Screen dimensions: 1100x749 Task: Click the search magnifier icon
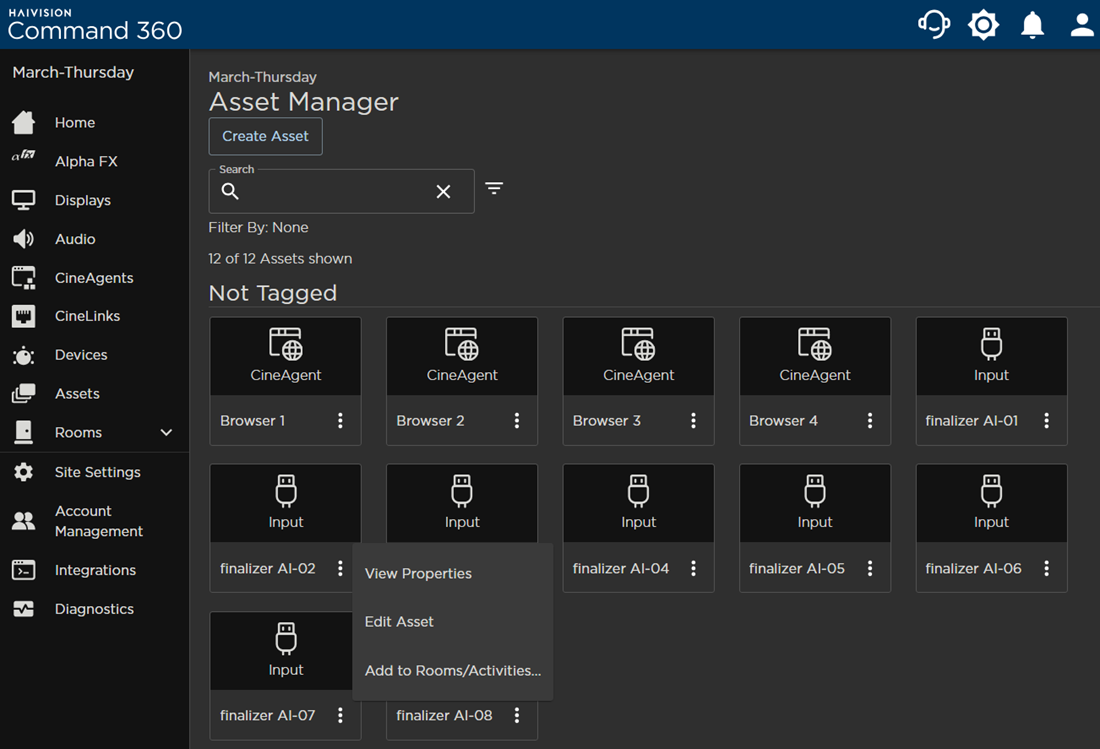pyautogui.click(x=230, y=191)
